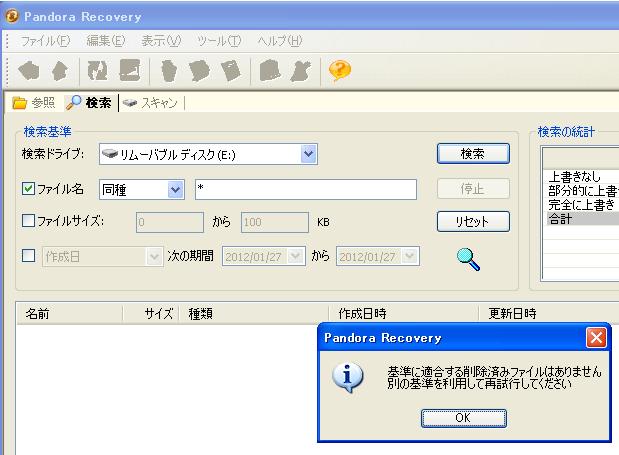Click the minimum file size field
The width and height of the screenshot is (619, 455).
[170, 222]
